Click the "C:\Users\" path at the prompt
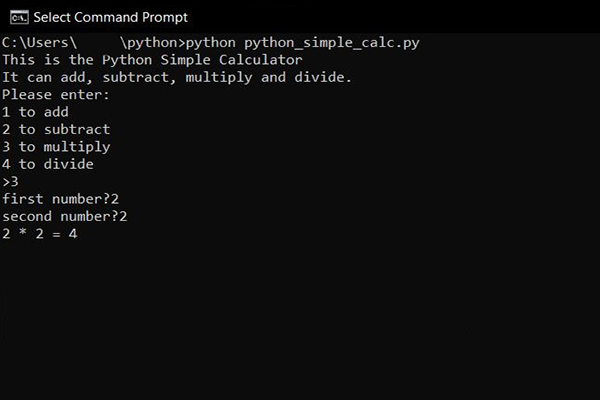This screenshot has width=600, height=400. (x=39, y=43)
